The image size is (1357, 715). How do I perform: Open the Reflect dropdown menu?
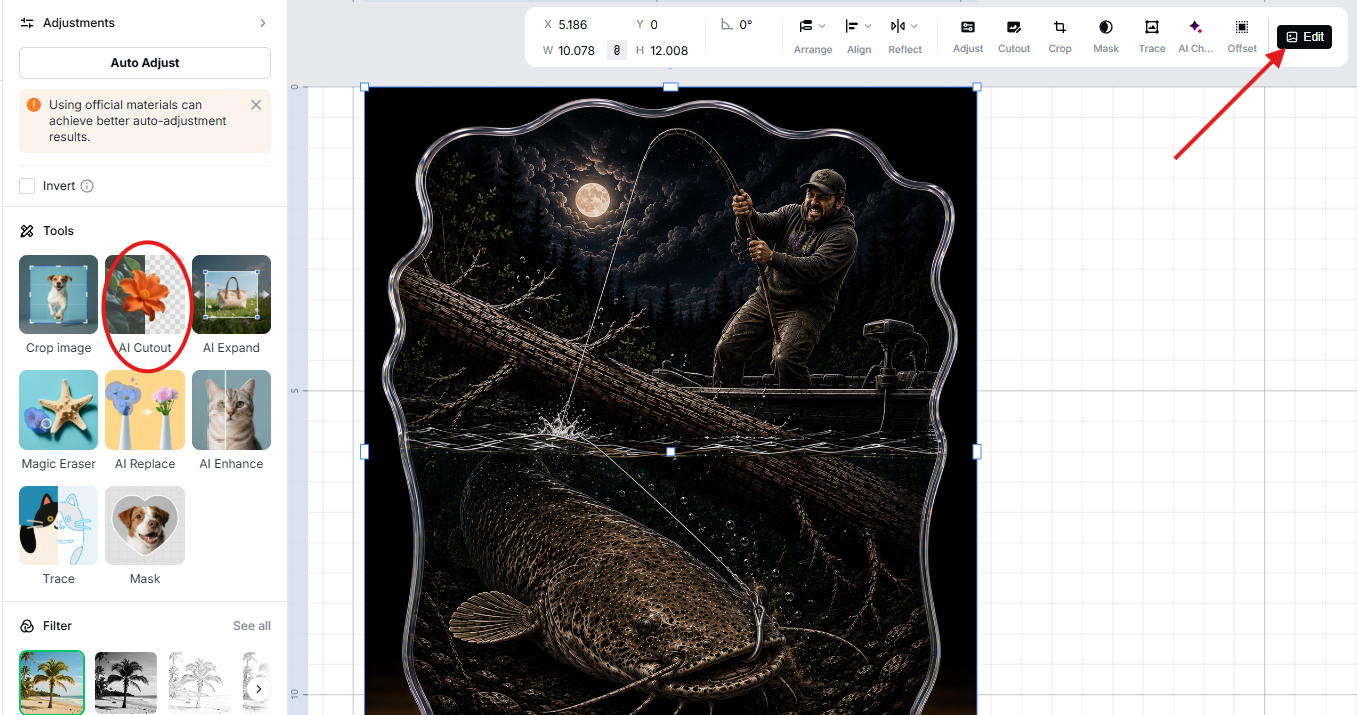pos(905,36)
